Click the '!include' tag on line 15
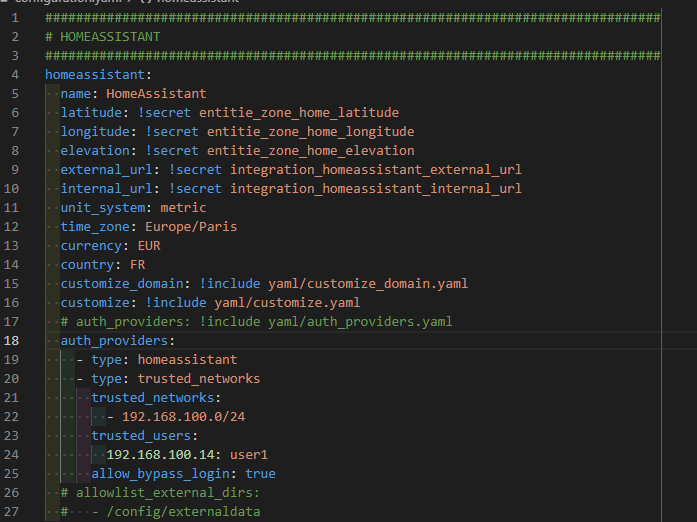This screenshot has height=522, width=697. [x=229, y=284]
